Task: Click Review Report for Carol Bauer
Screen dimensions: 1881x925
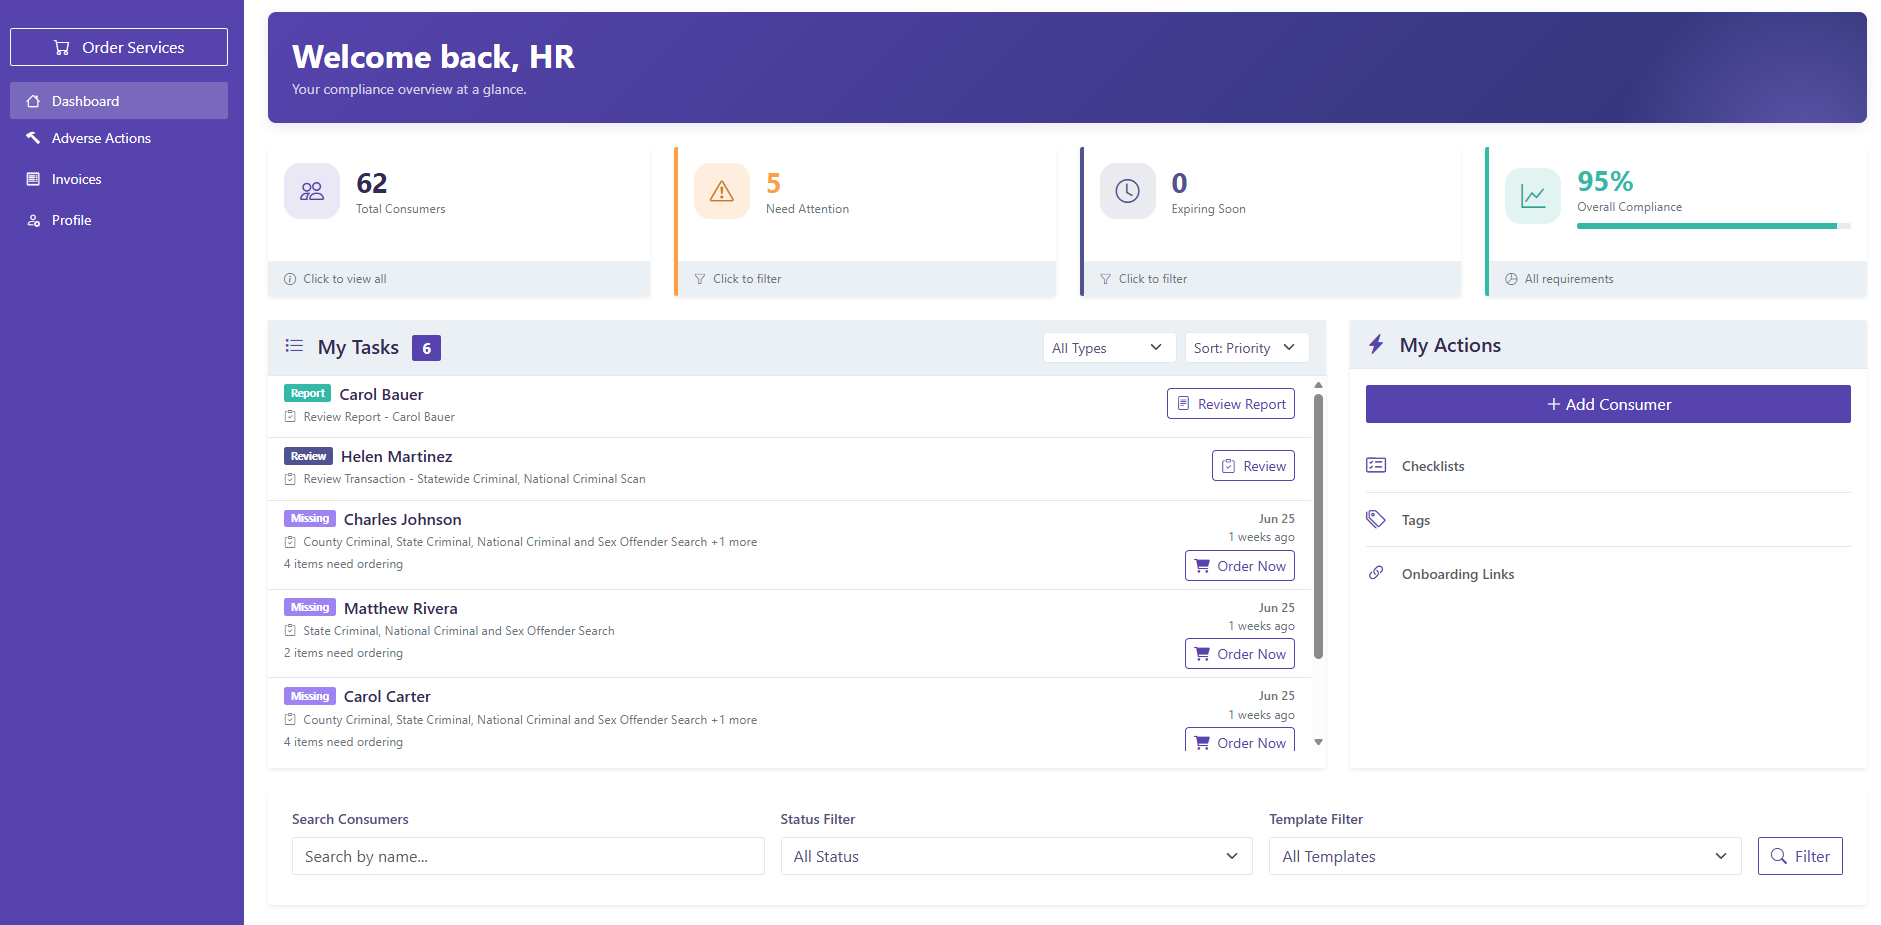Action: pyautogui.click(x=1231, y=404)
